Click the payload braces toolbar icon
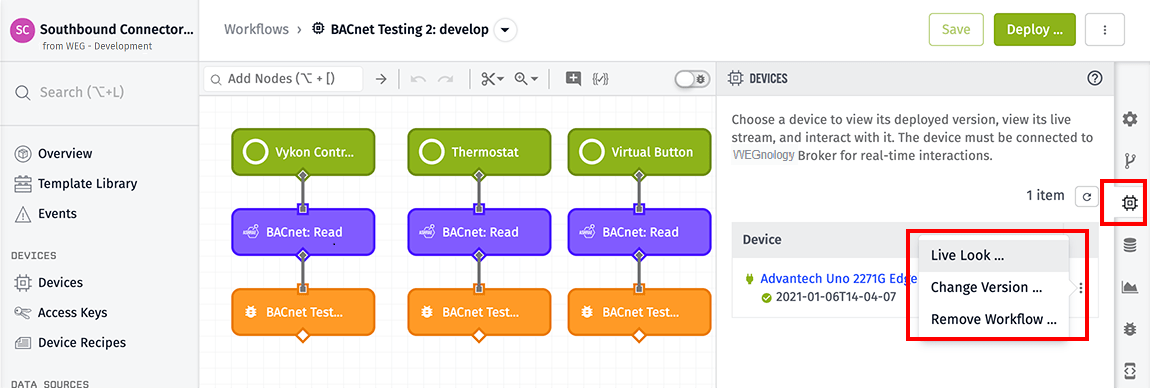This screenshot has width=1150, height=388. point(600,78)
